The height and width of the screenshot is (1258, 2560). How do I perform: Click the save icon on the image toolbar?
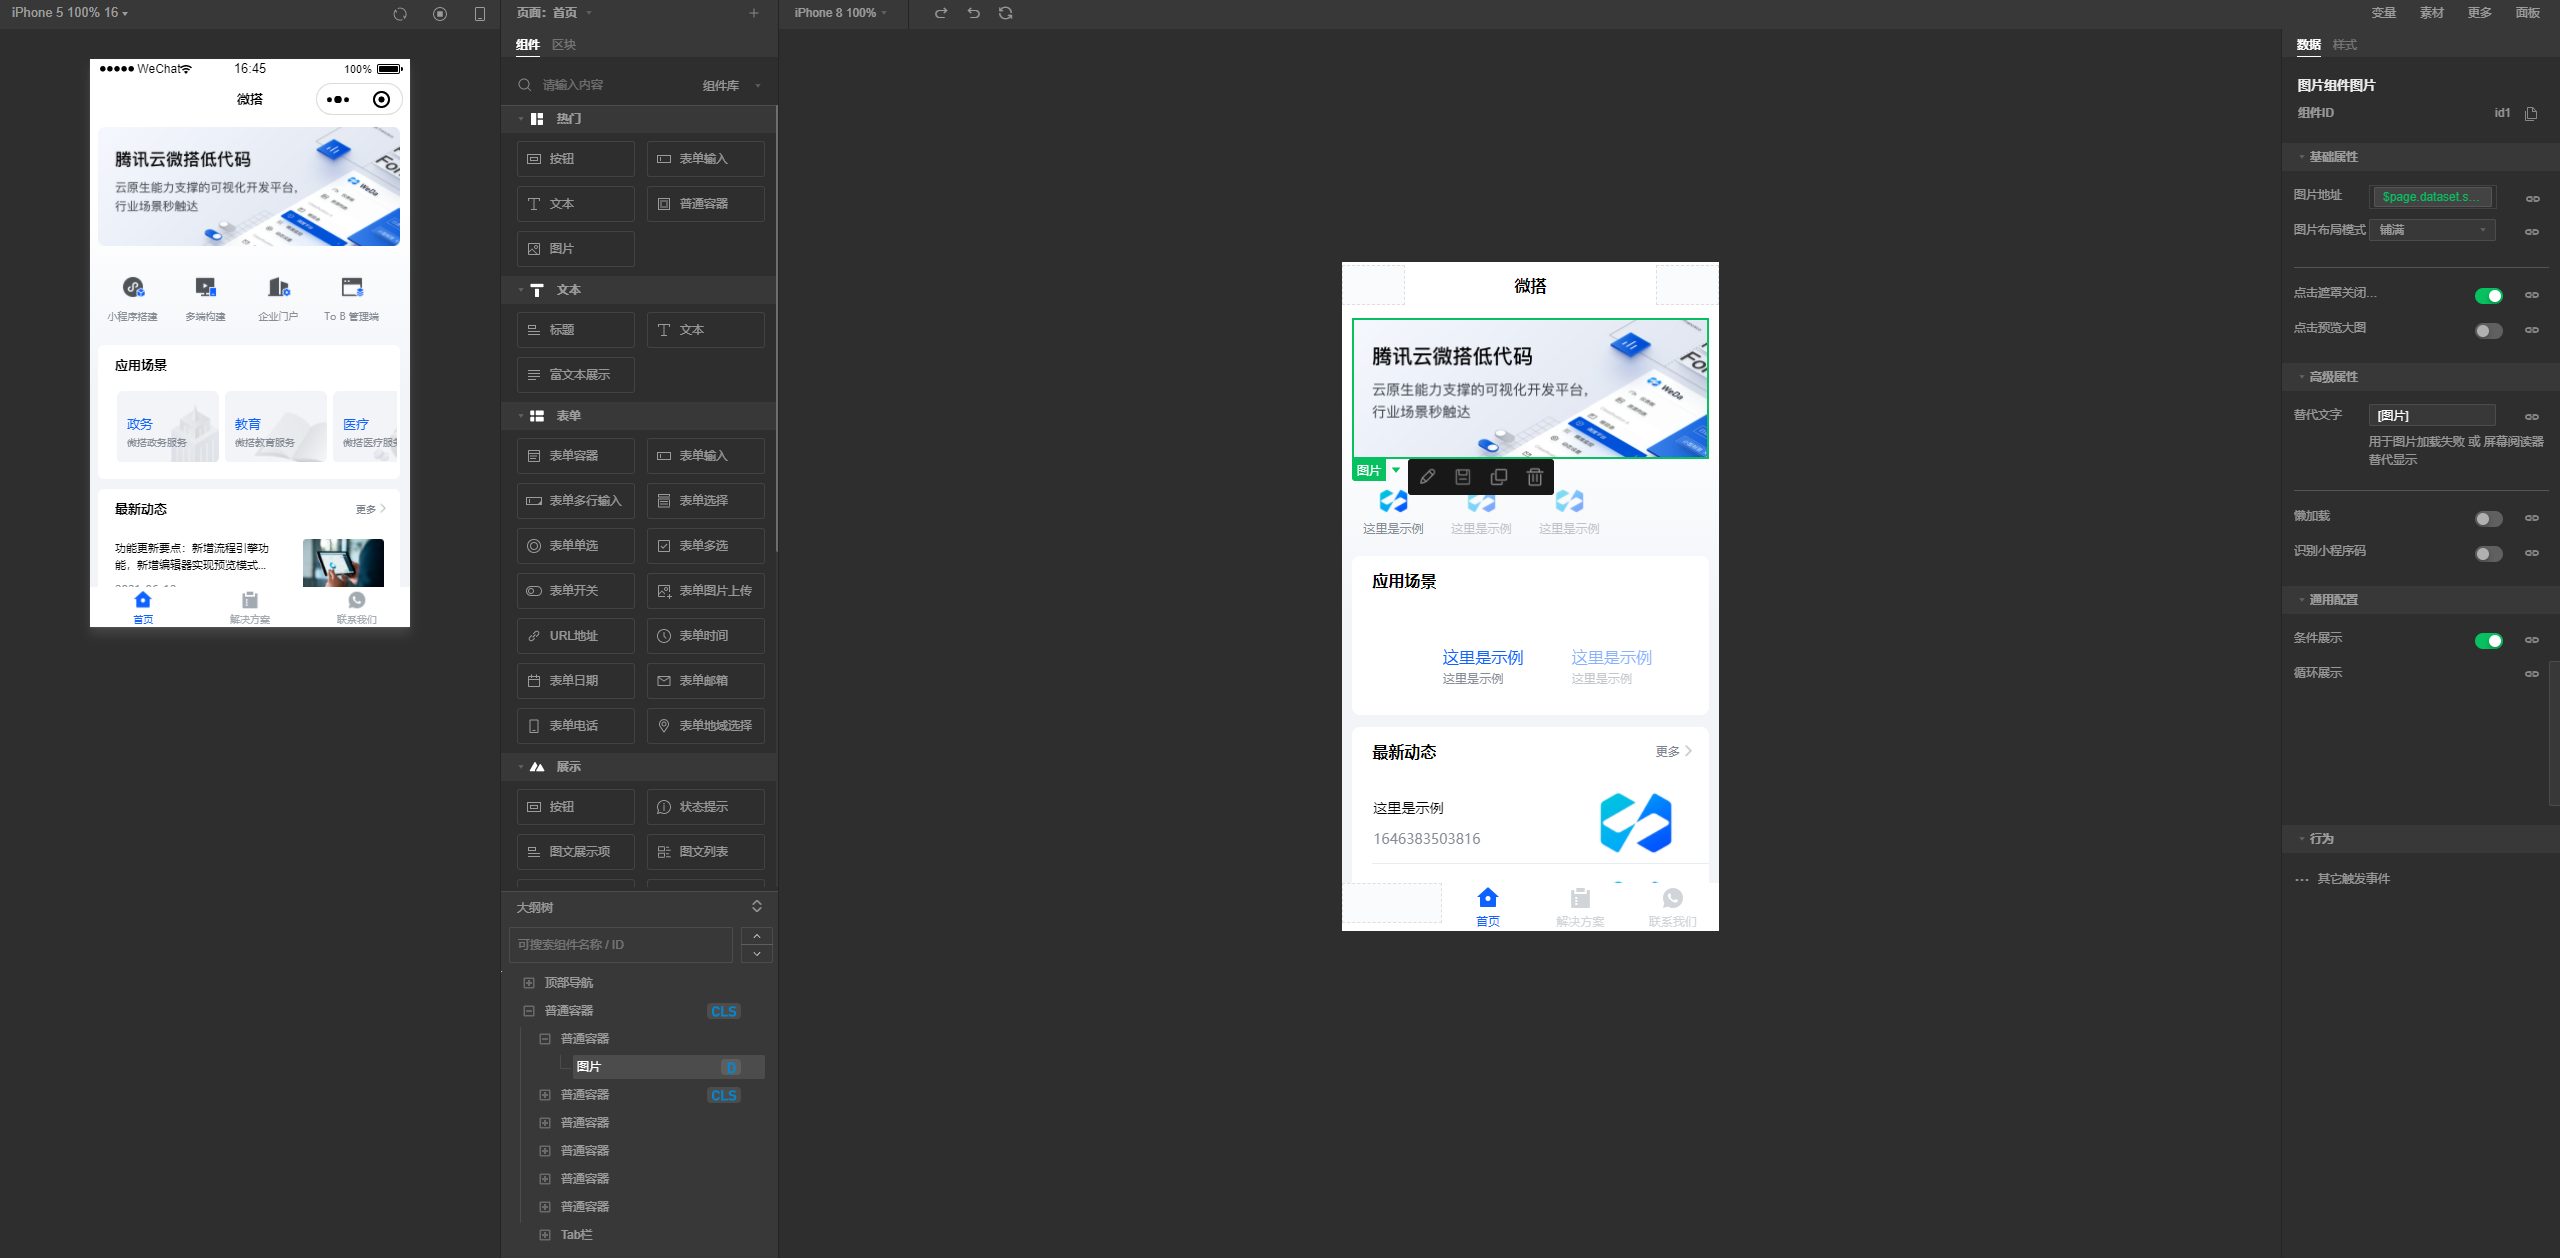coord(1462,477)
